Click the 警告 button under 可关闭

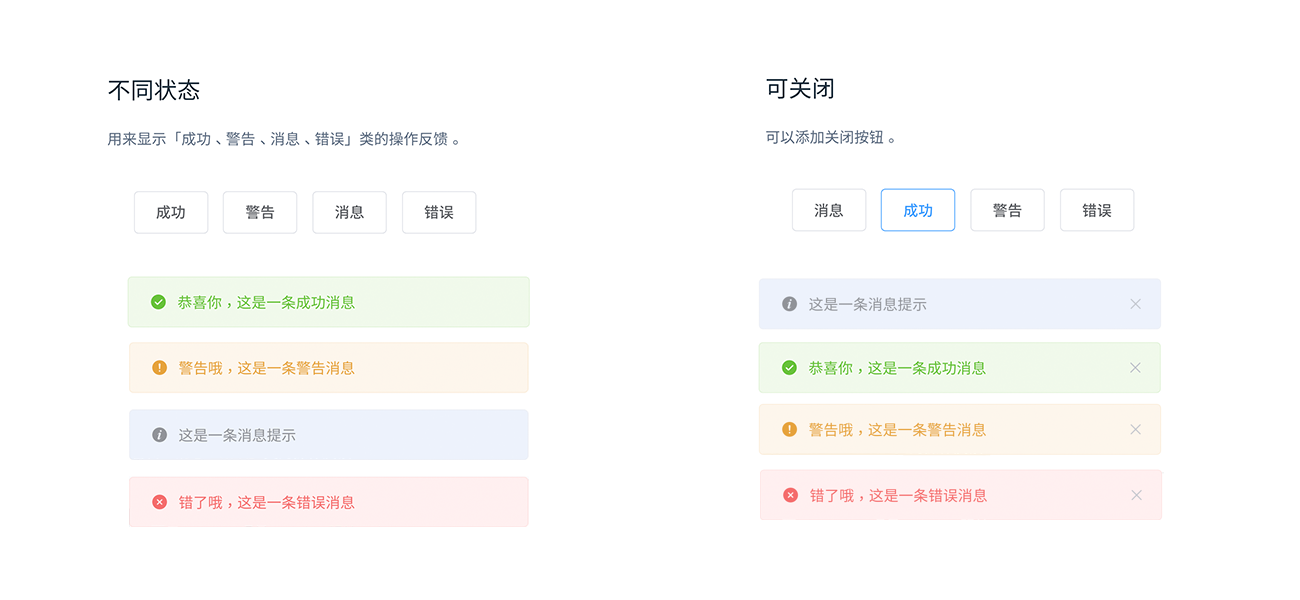click(1007, 210)
